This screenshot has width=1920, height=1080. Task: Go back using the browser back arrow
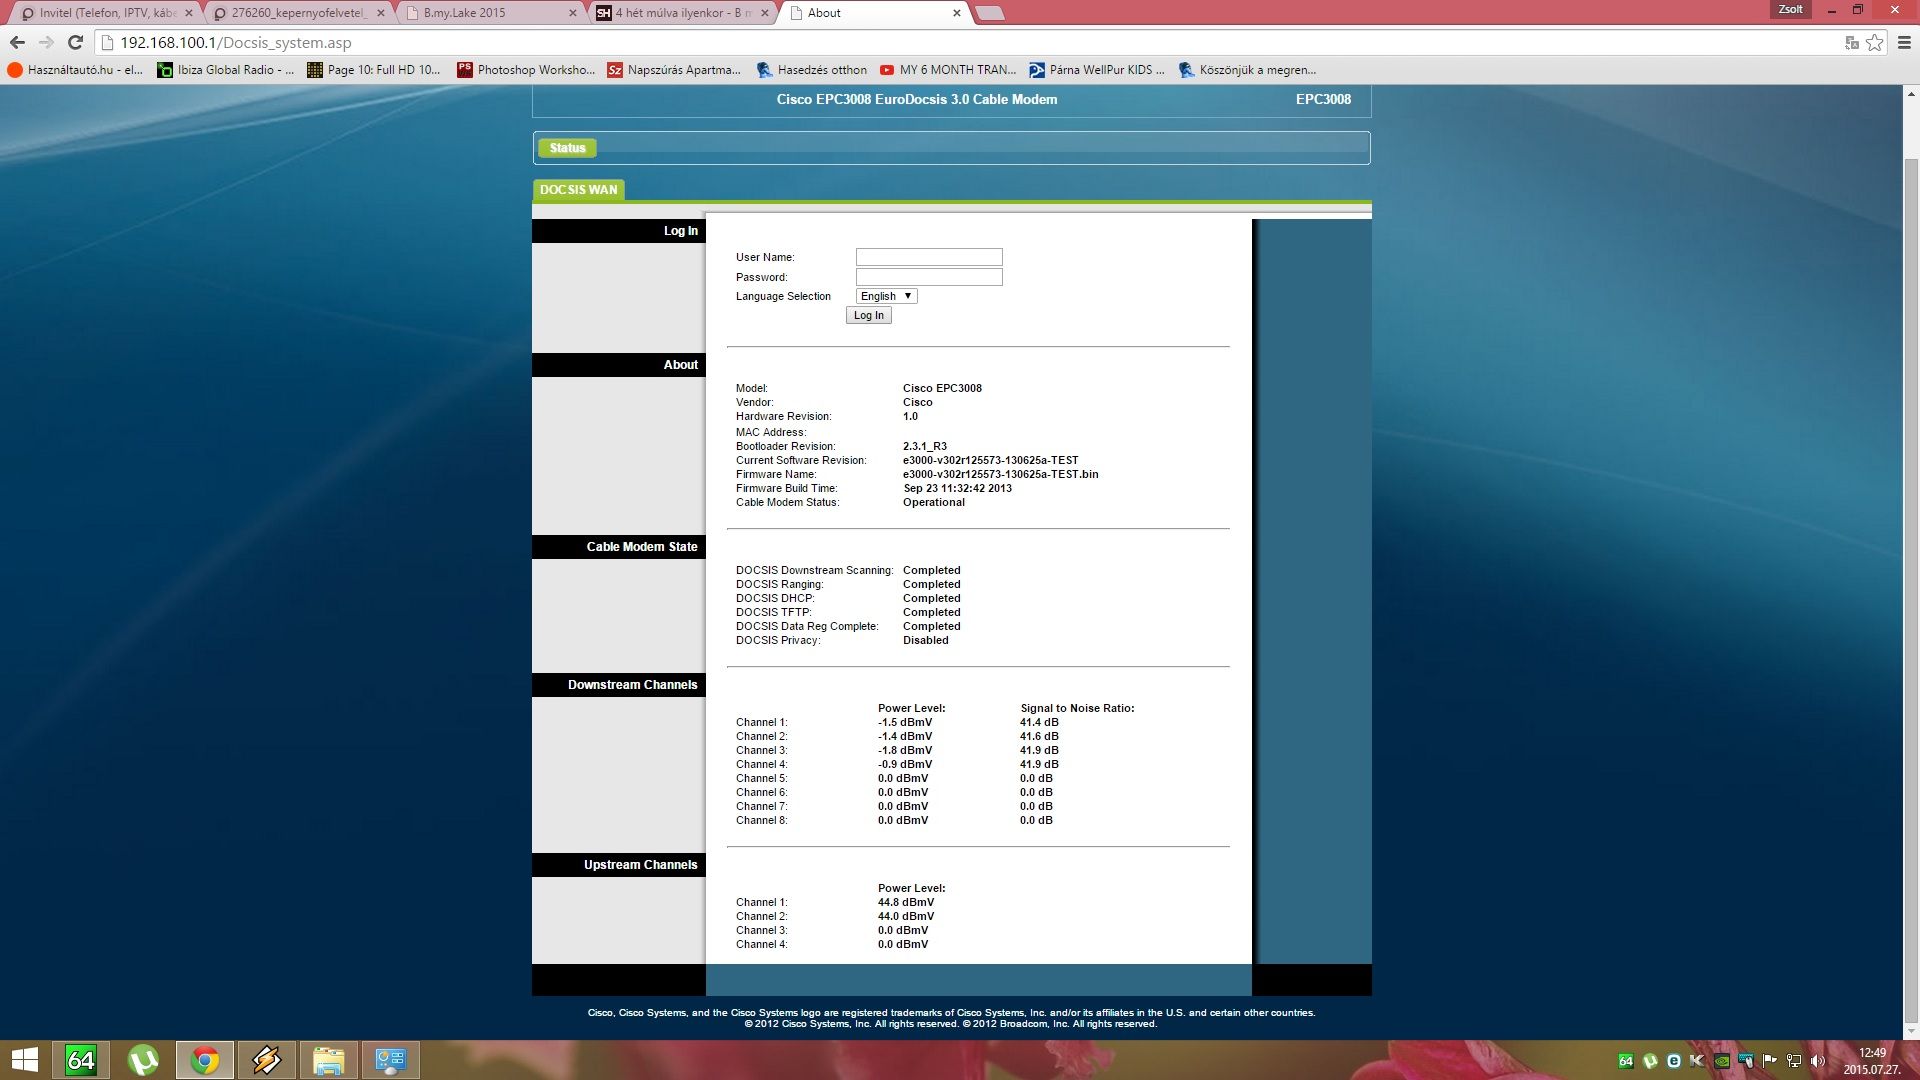[17, 43]
